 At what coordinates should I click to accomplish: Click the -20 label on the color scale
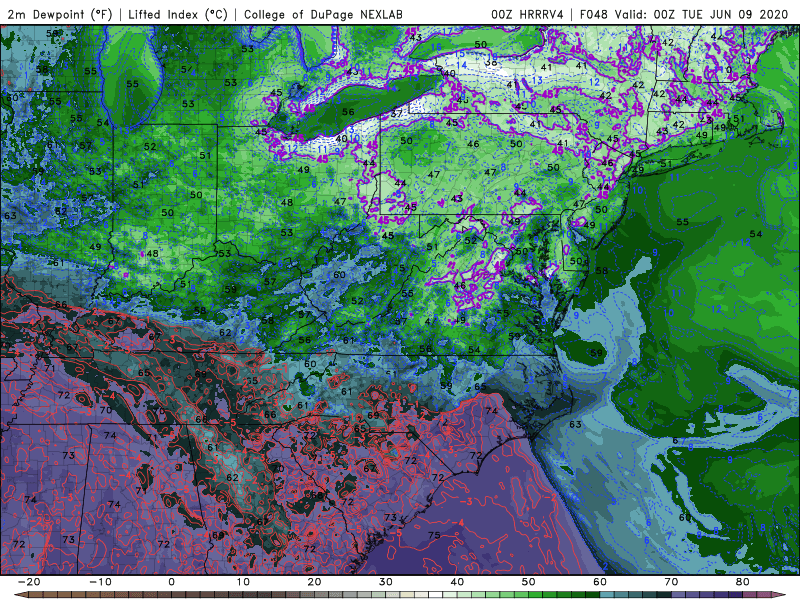(x=29, y=582)
